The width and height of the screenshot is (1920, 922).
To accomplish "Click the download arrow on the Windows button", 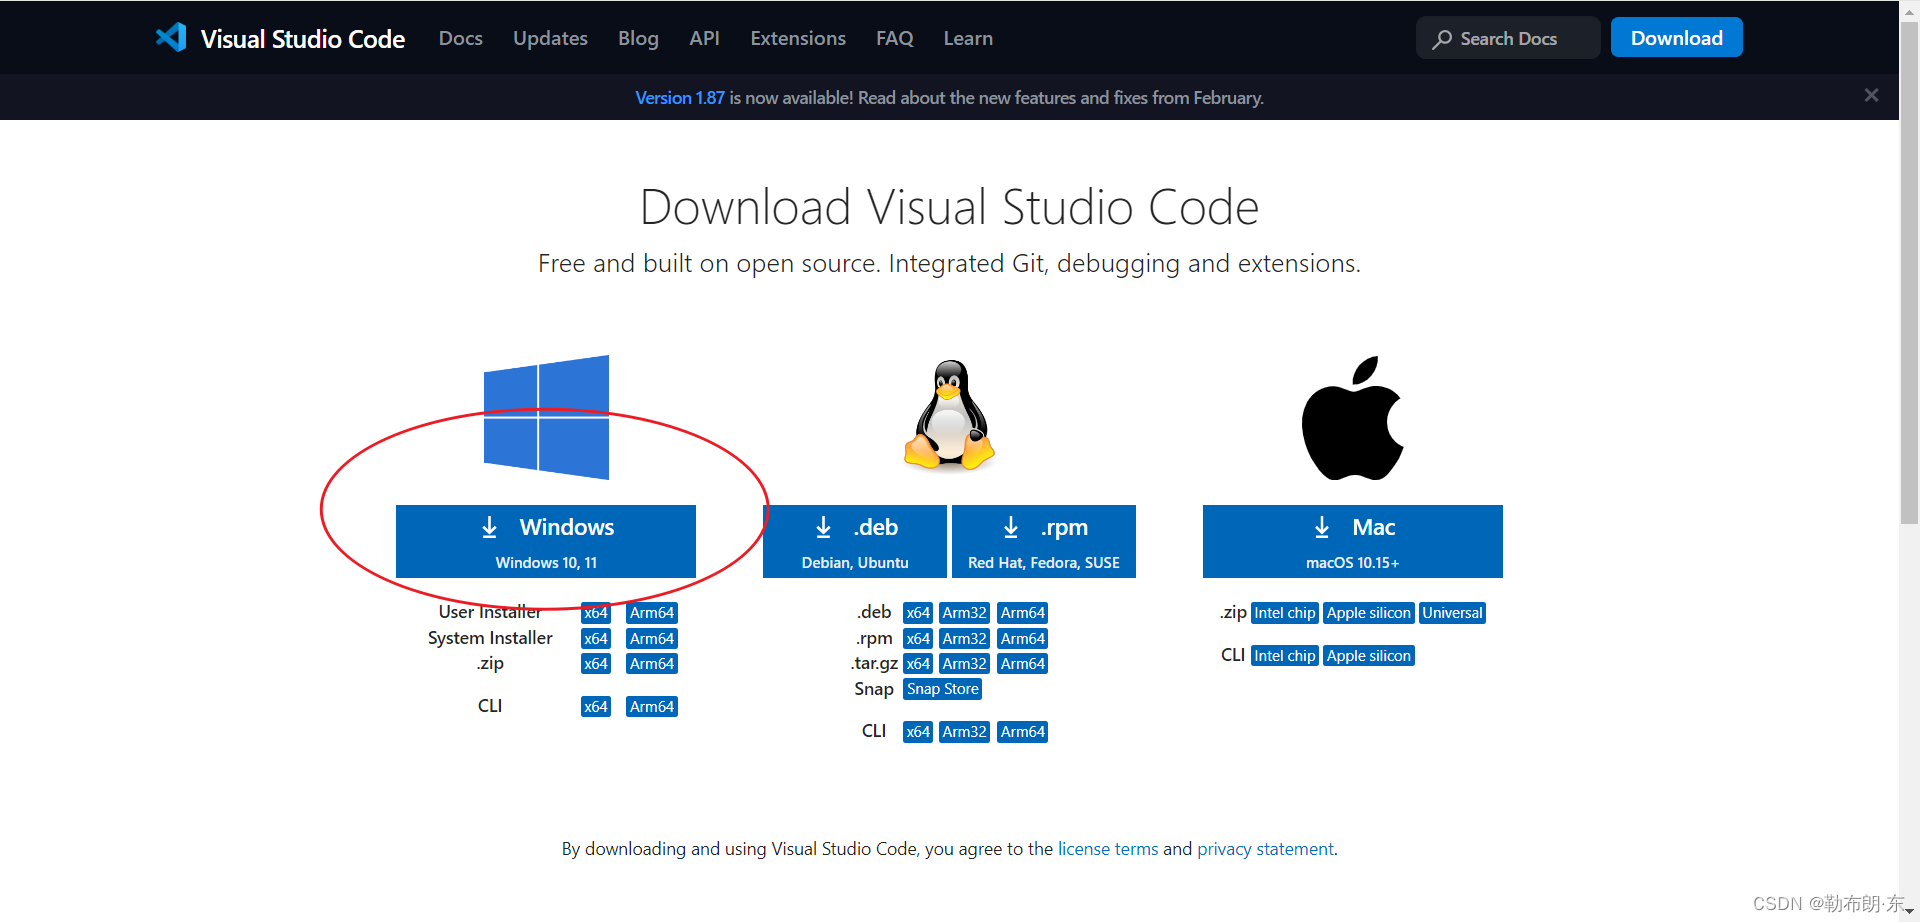I will pos(489,527).
